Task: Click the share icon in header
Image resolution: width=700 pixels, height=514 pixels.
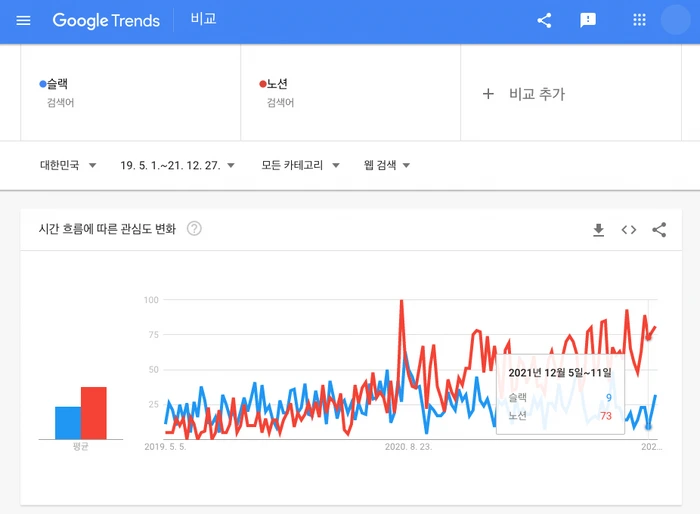Action: 544,20
